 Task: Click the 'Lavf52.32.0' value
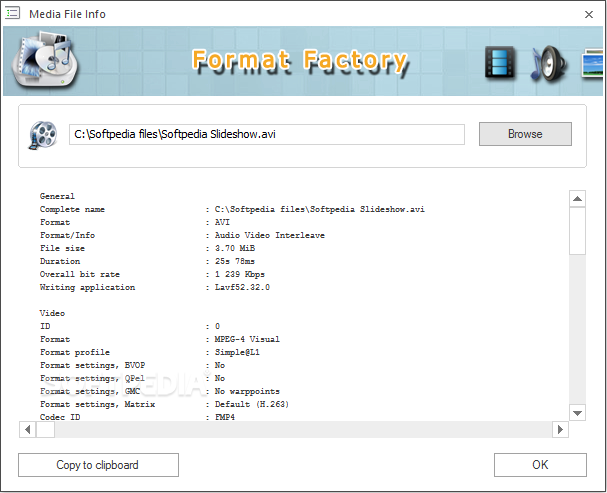[x=242, y=287]
